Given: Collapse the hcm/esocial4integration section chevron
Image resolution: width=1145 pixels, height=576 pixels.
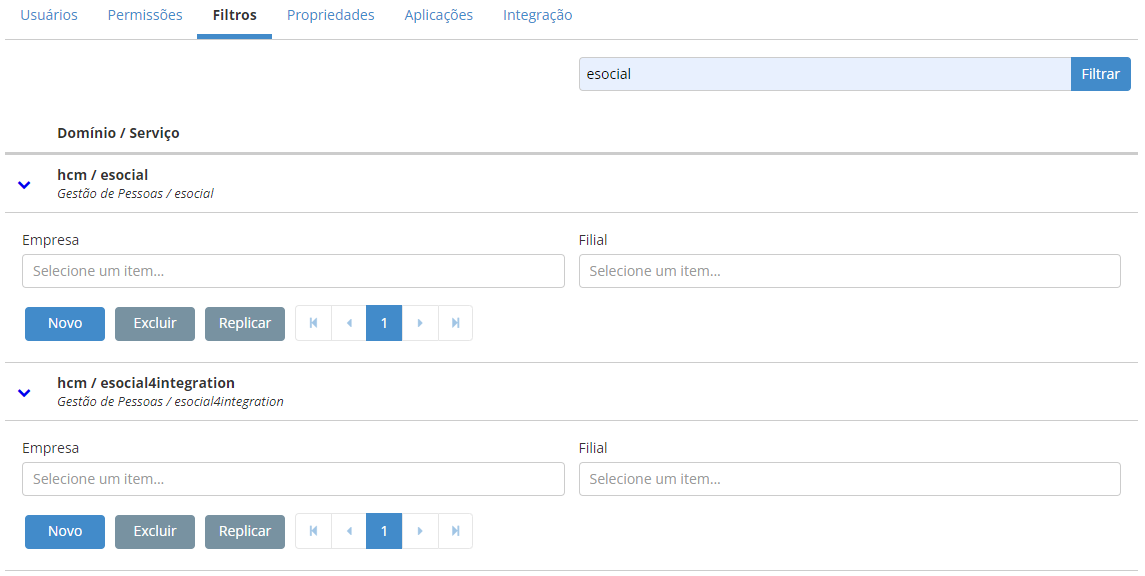Looking at the screenshot, I should coord(24,392).
